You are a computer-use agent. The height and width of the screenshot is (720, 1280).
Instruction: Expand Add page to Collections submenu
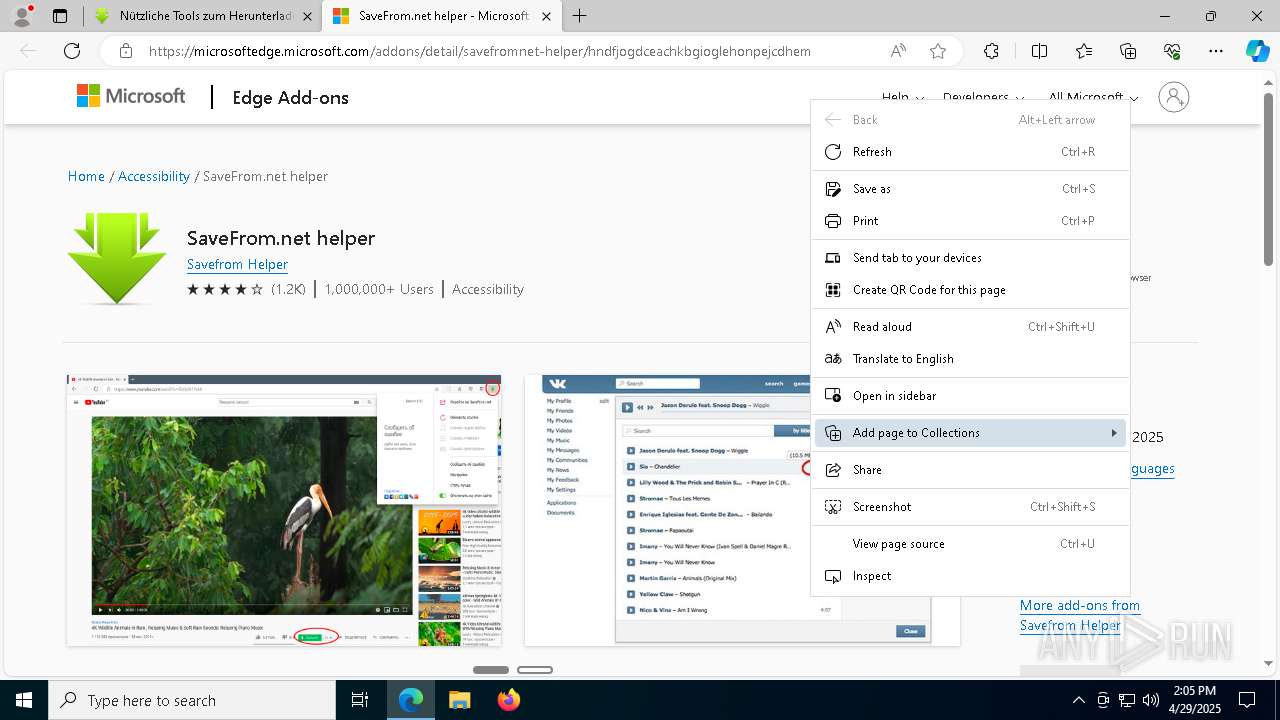(970, 433)
